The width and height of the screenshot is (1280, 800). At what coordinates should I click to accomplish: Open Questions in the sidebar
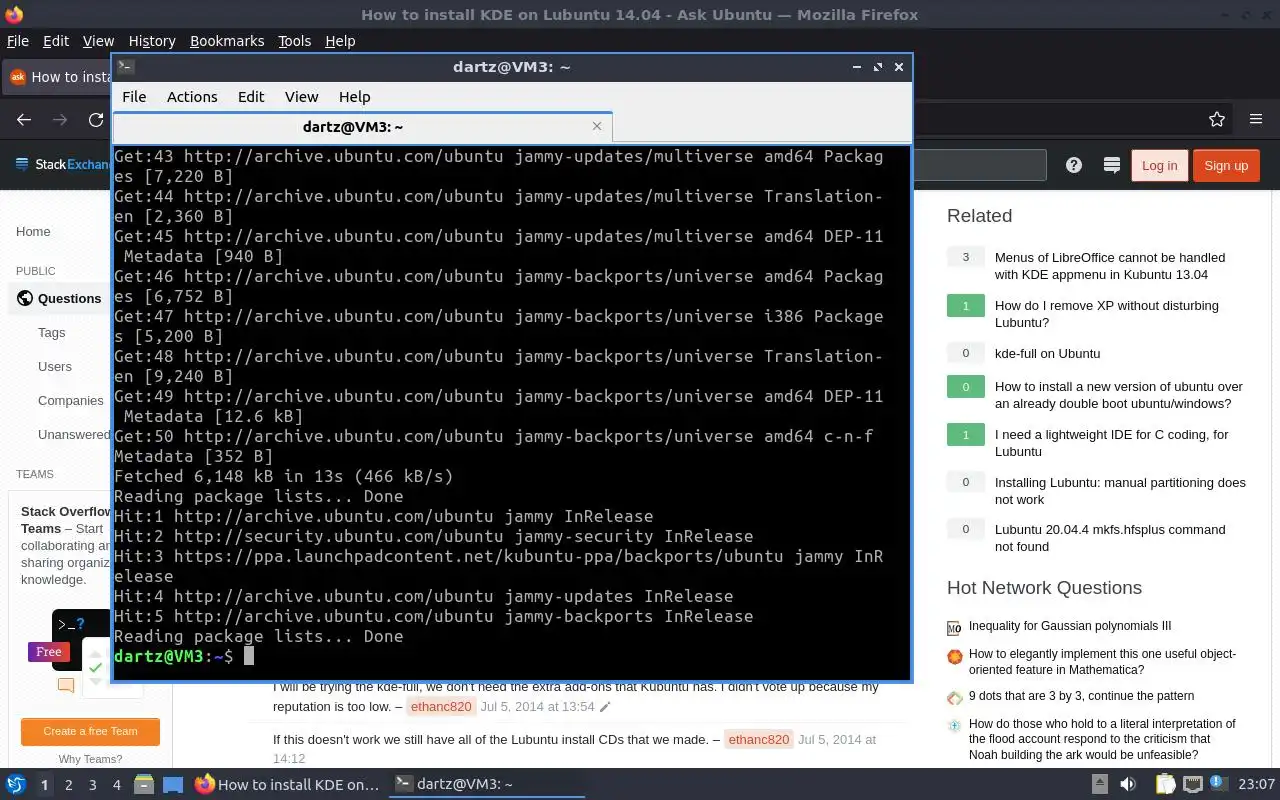(x=69, y=298)
